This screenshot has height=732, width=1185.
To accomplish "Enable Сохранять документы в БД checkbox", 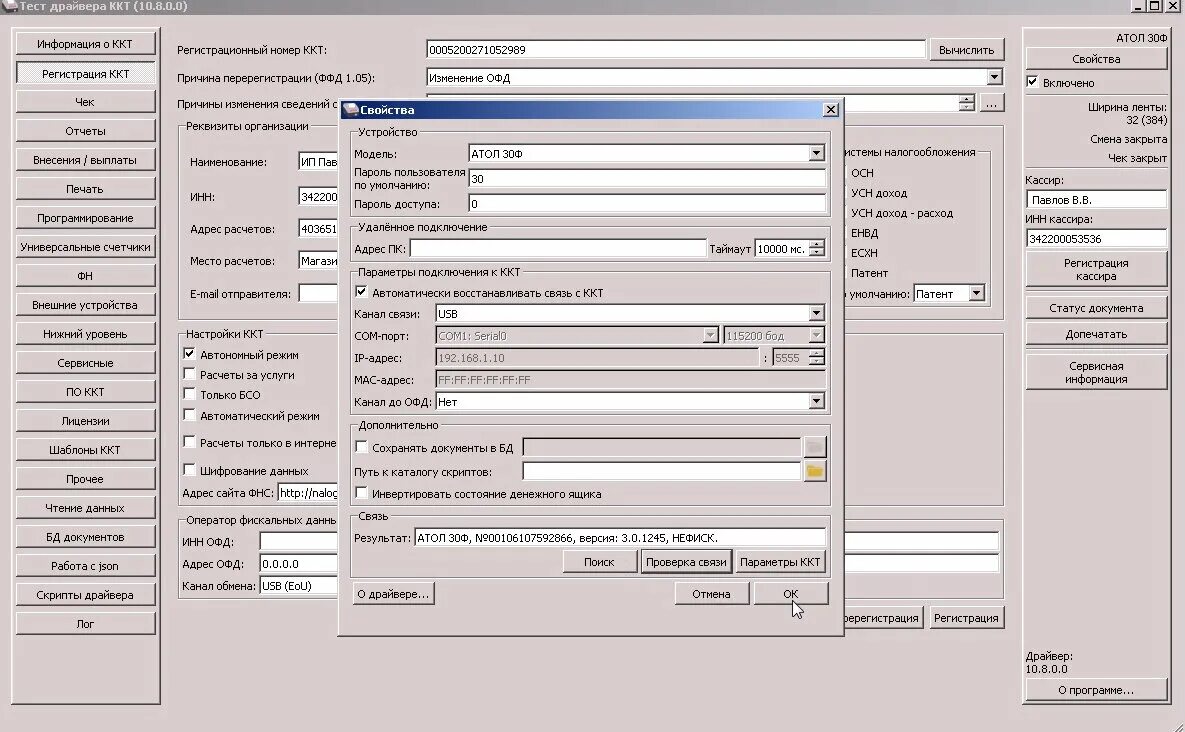I will coord(361,447).
